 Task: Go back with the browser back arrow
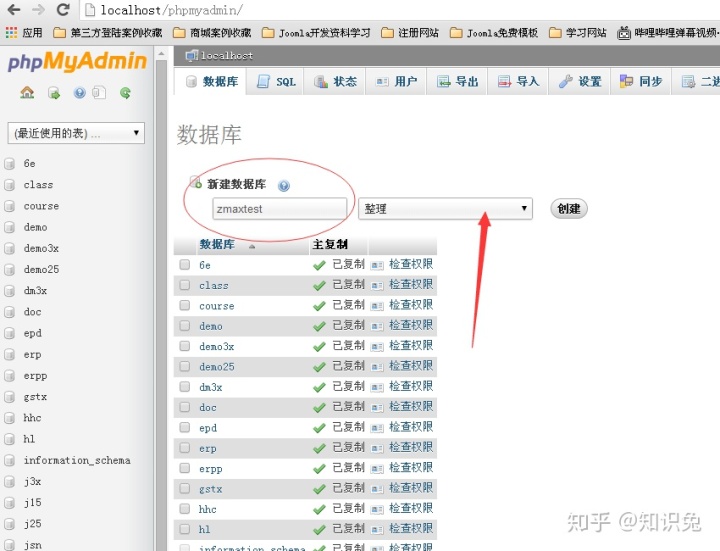click(14, 10)
